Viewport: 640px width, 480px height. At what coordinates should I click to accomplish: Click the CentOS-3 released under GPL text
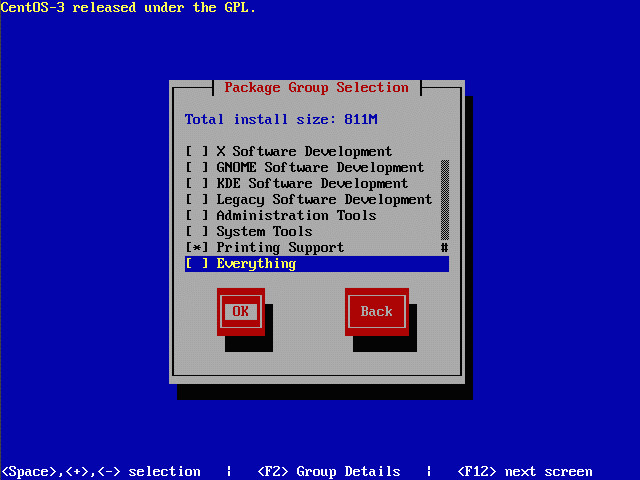click(x=128, y=7)
